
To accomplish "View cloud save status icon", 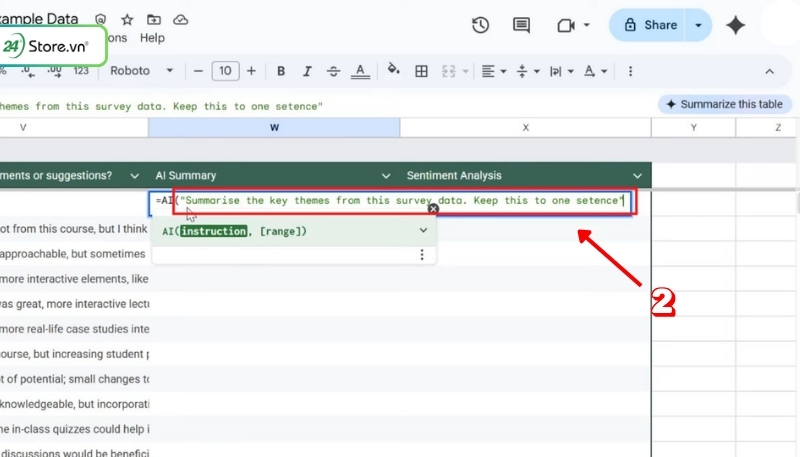I will point(181,20).
